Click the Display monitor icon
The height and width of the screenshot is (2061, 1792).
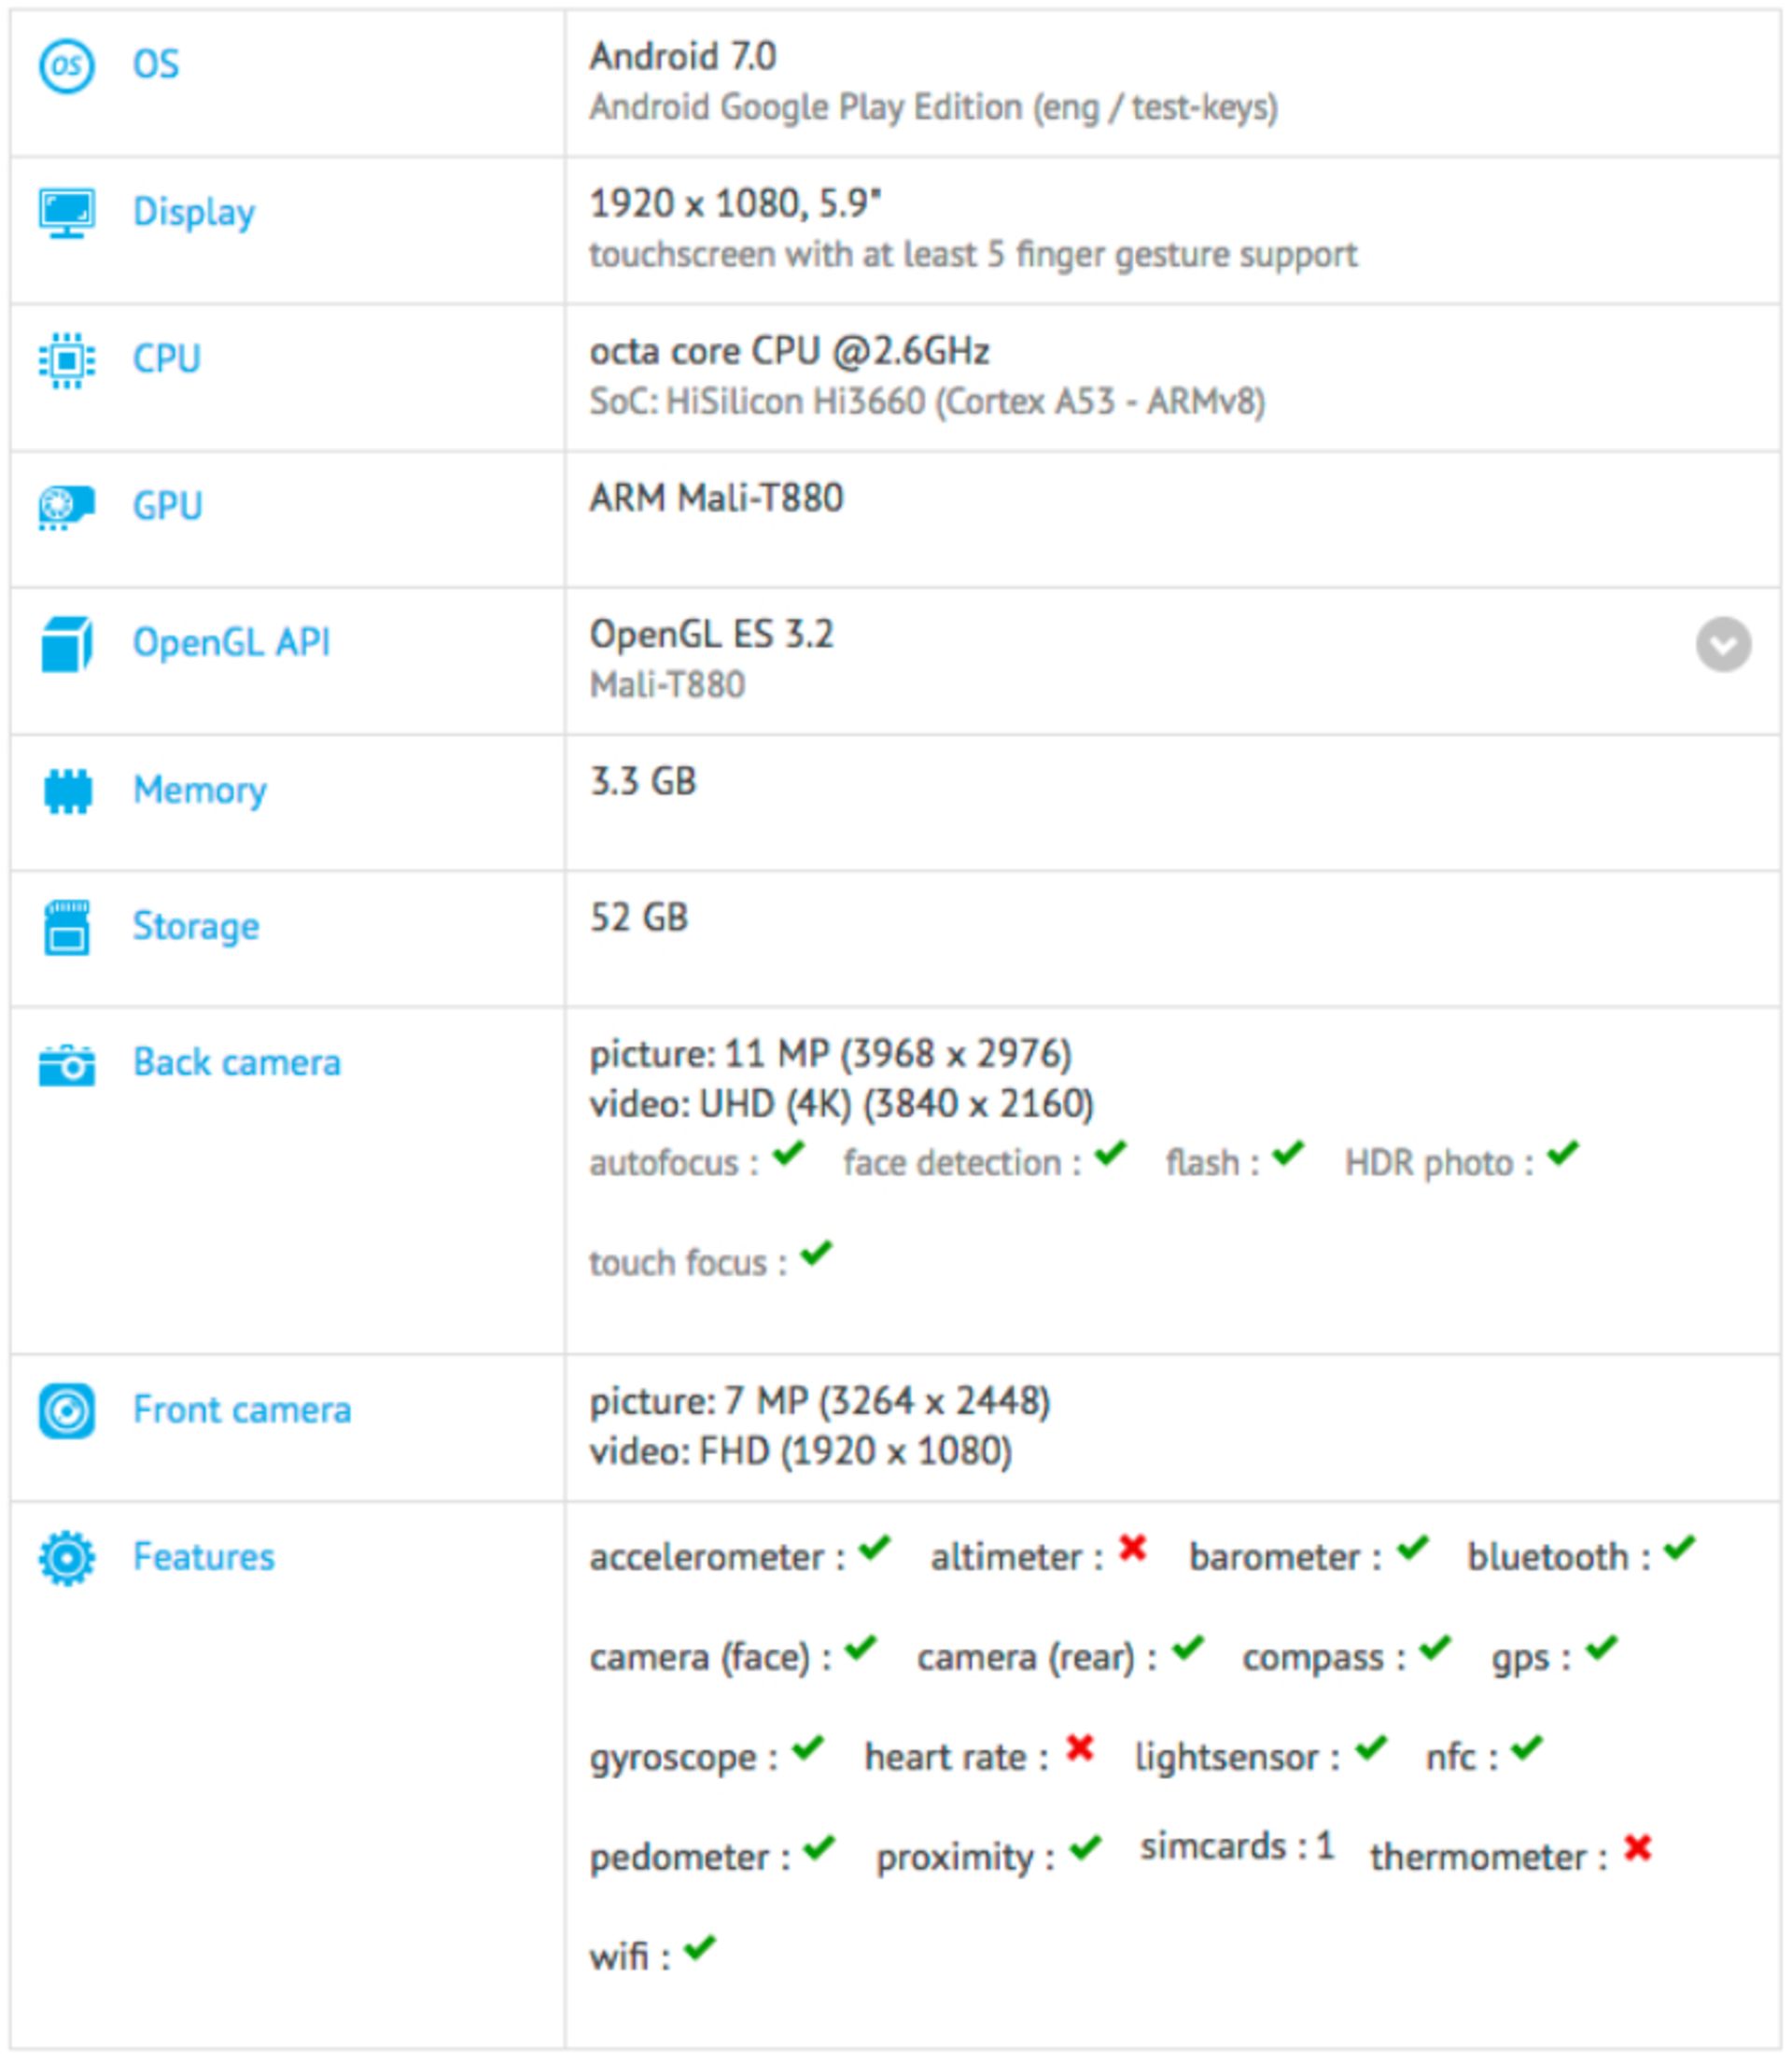point(67,209)
